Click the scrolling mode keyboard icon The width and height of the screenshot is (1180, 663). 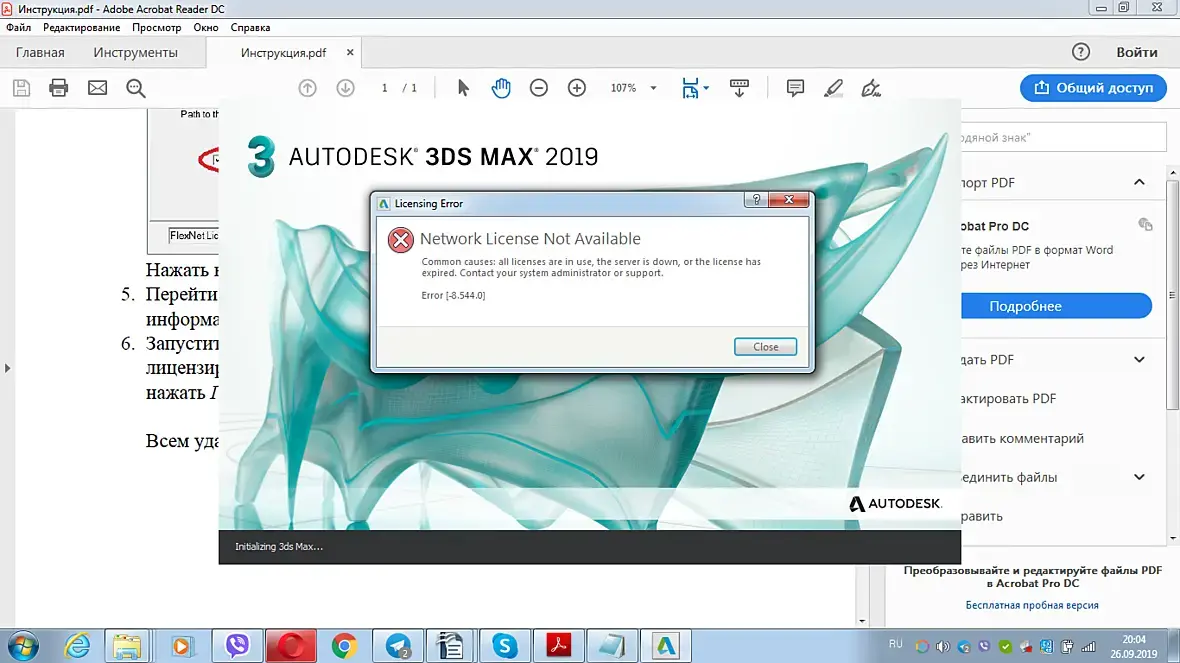point(739,88)
